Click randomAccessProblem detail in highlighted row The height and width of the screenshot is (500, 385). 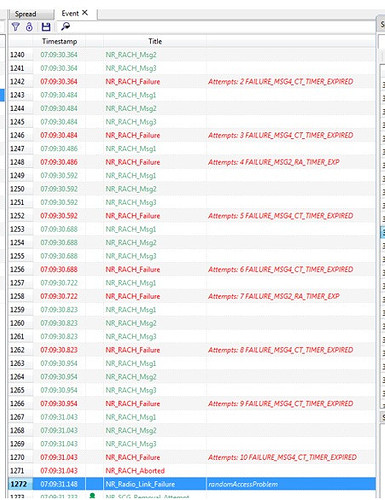[243, 484]
